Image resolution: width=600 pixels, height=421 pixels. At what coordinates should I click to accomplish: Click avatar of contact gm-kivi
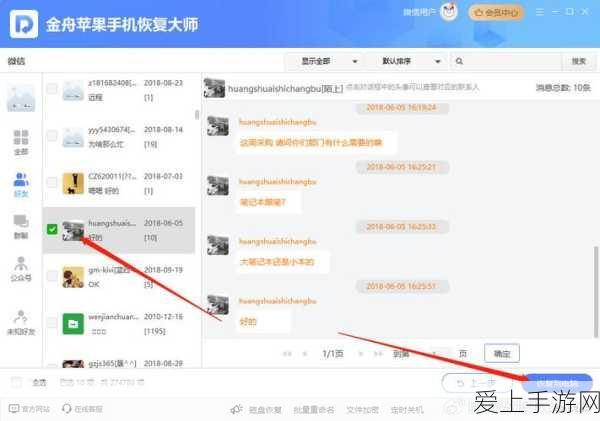coord(73,277)
